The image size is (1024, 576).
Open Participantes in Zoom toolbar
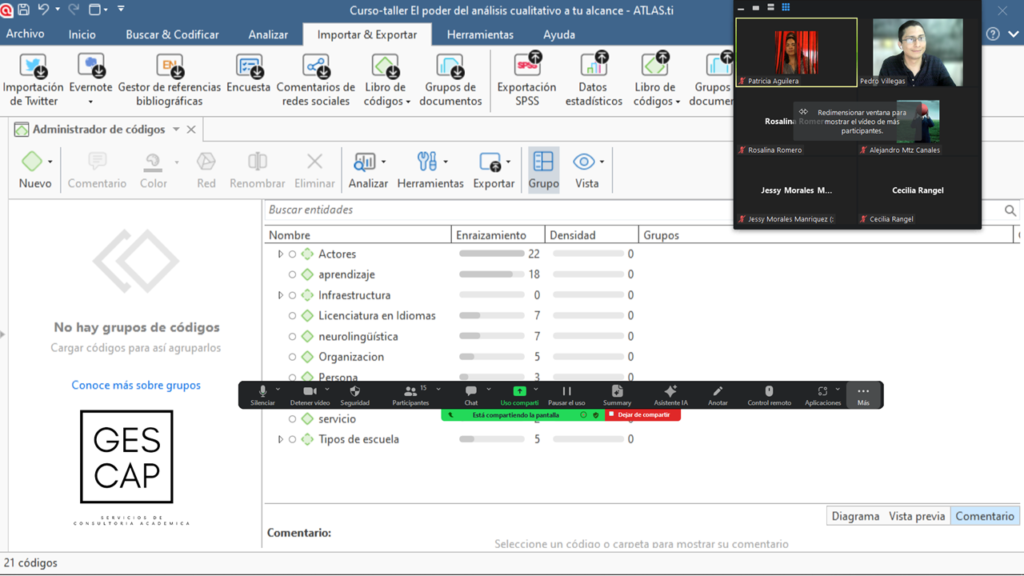pyautogui.click(x=410, y=394)
